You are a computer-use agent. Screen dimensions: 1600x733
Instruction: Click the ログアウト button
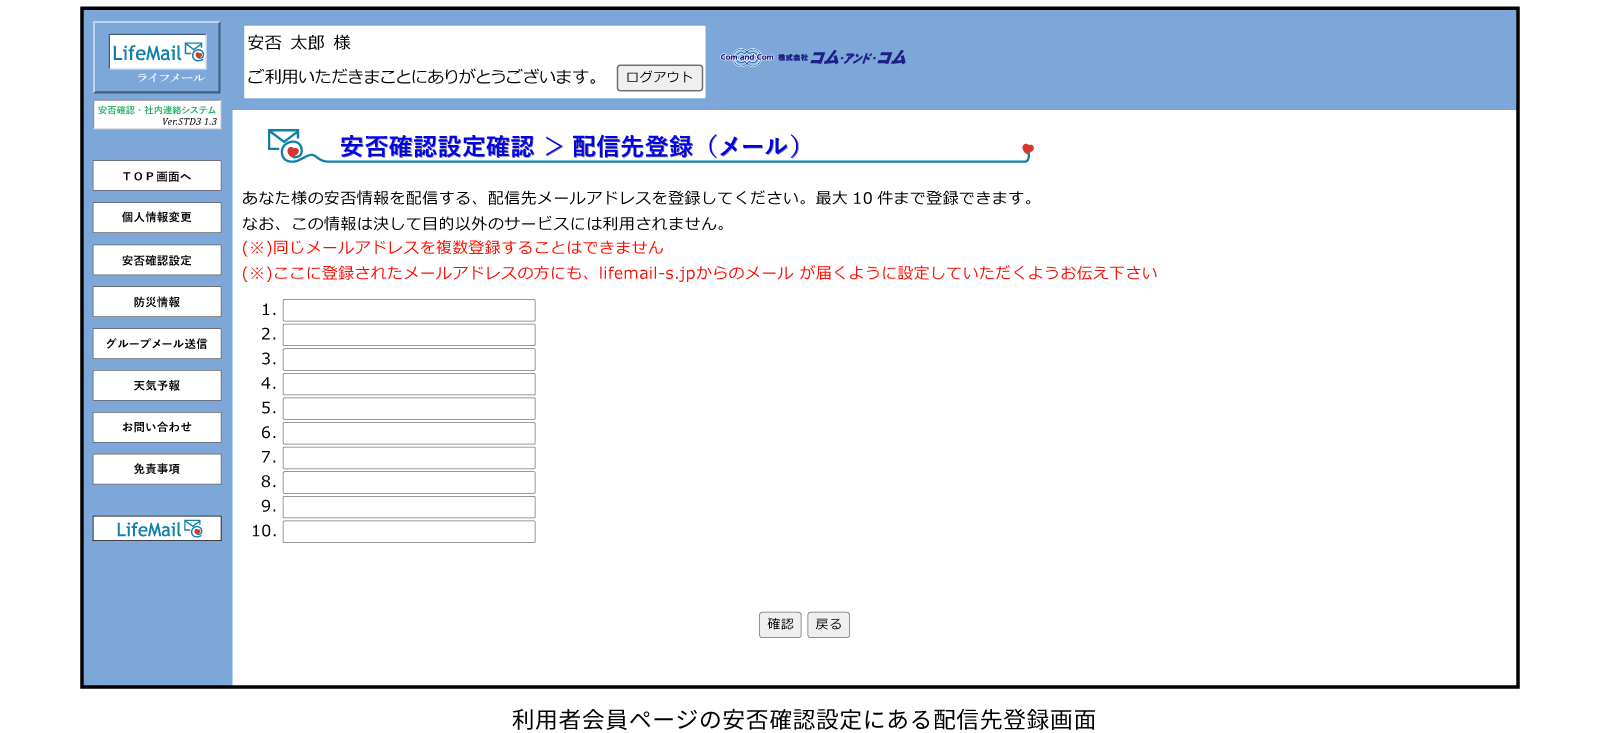[x=659, y=77]
